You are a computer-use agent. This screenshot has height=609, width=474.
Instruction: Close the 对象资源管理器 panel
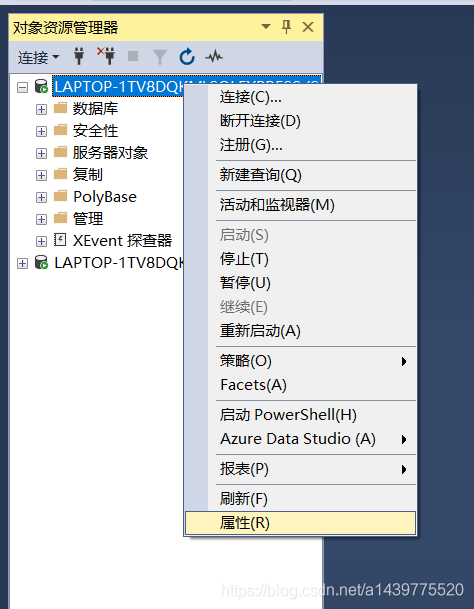308,27
